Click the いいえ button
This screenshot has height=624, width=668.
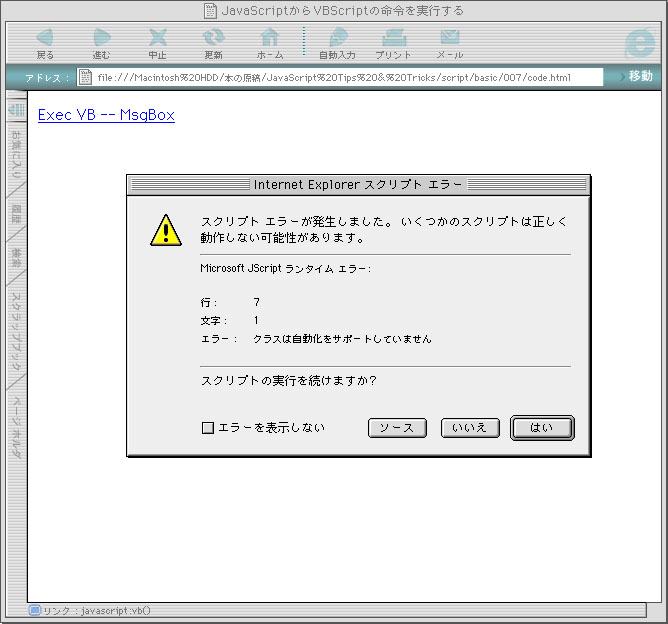pos(470,428)
